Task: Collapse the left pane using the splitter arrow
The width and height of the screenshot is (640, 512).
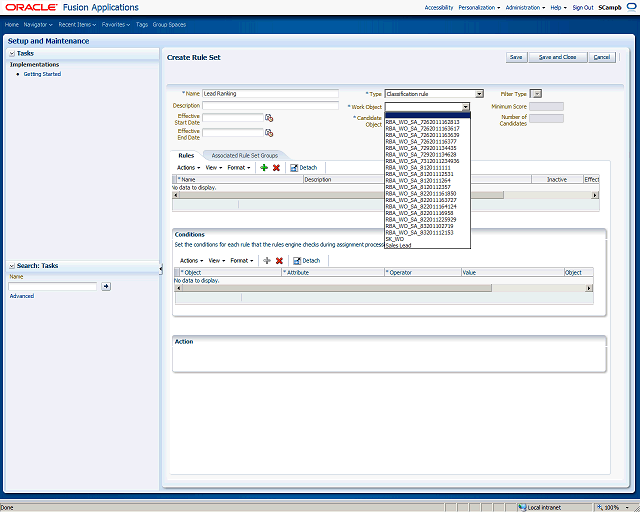Action: [x=161, y=269]
